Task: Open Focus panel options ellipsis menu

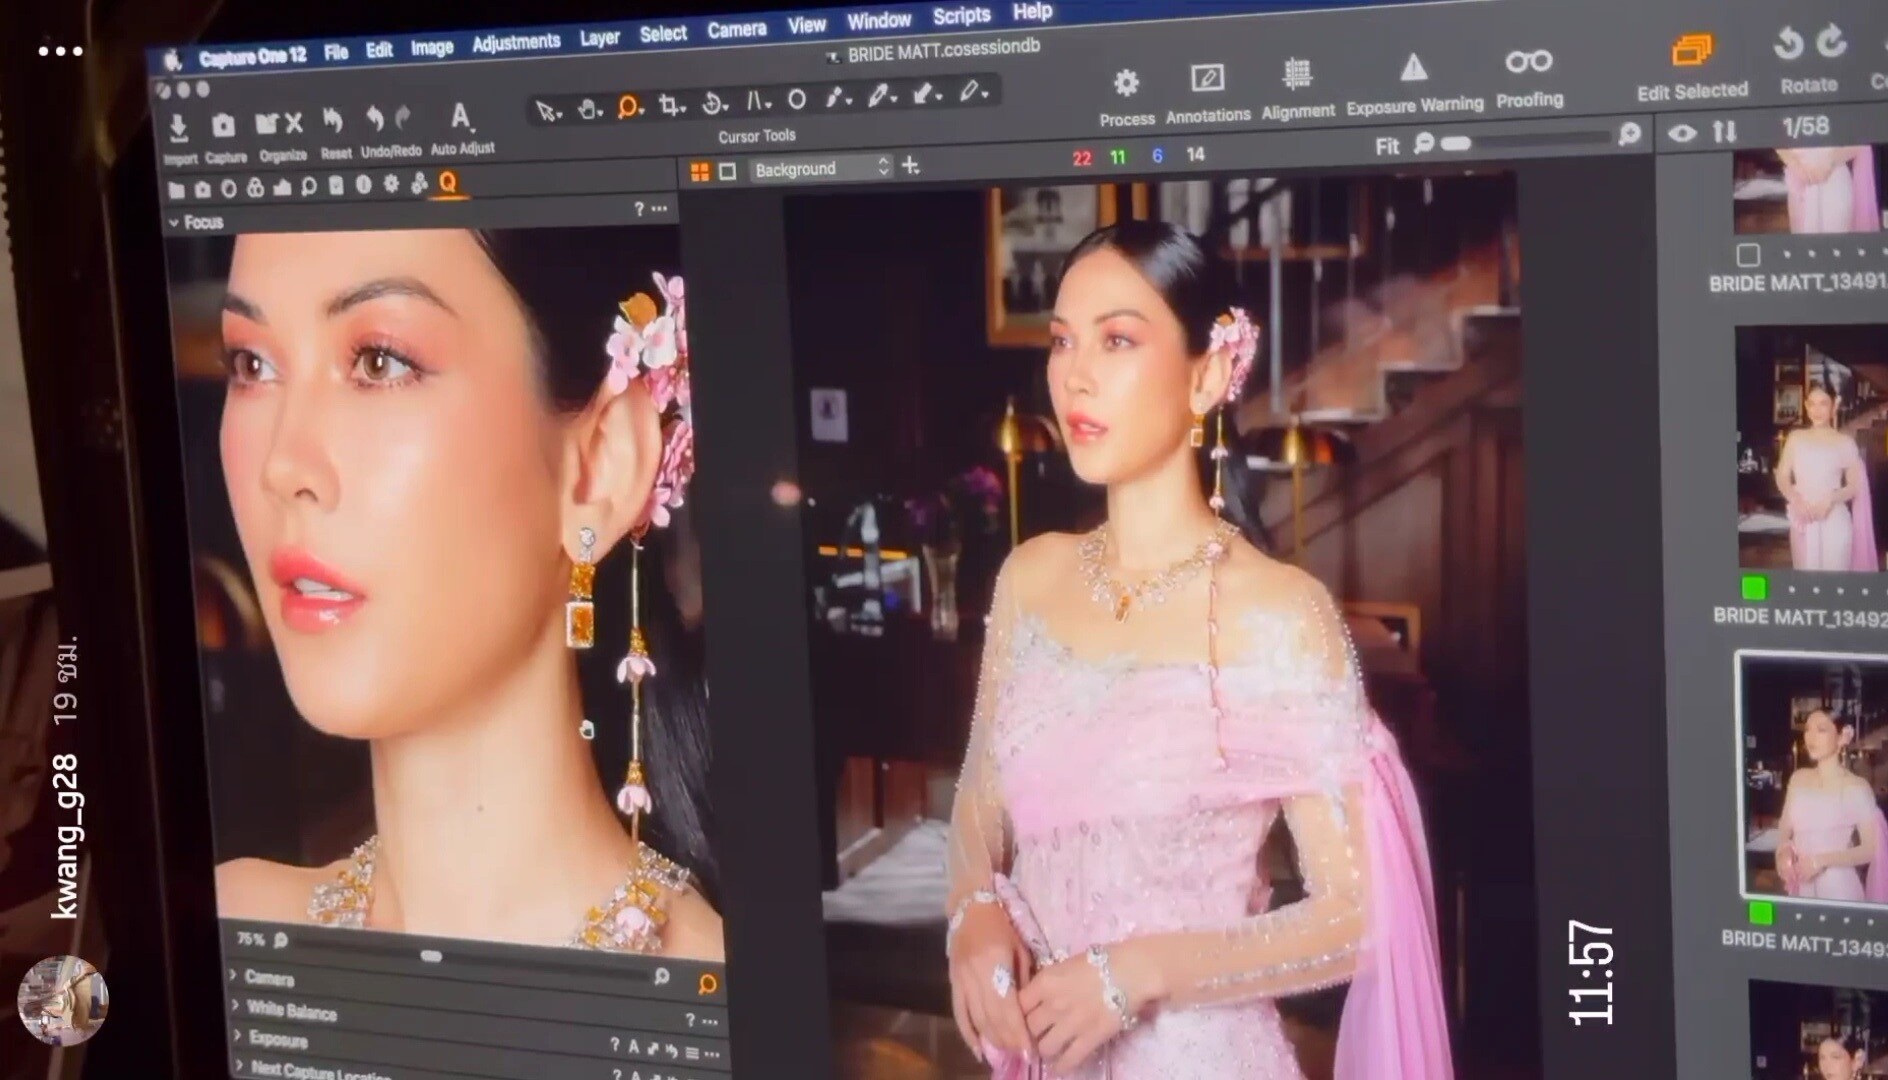Action: pyautogui.click(x=659, y=209)
